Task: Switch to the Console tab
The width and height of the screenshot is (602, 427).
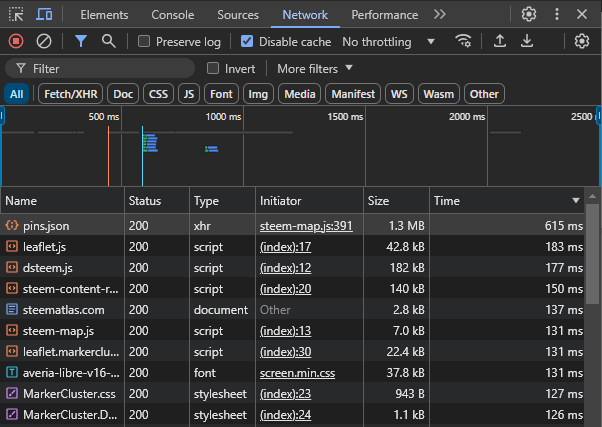Action: (172, 15)
